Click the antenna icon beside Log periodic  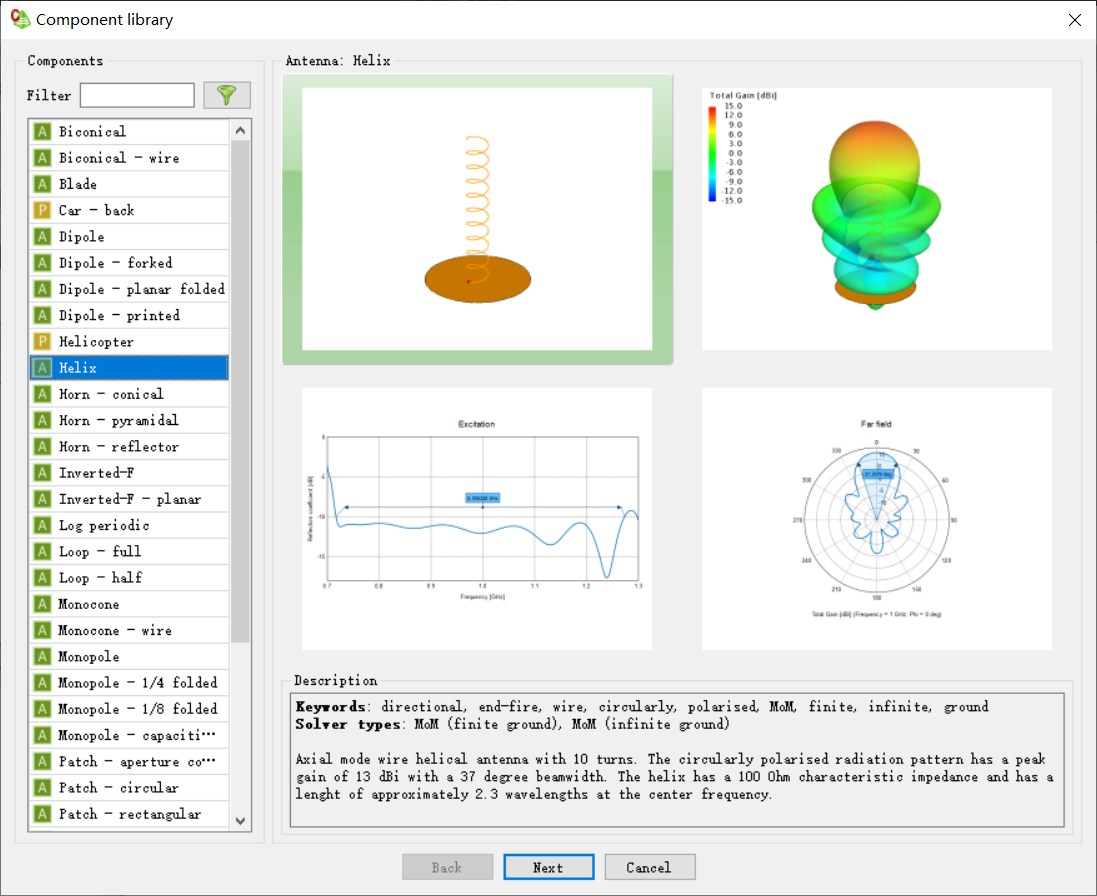coord(43,525)
